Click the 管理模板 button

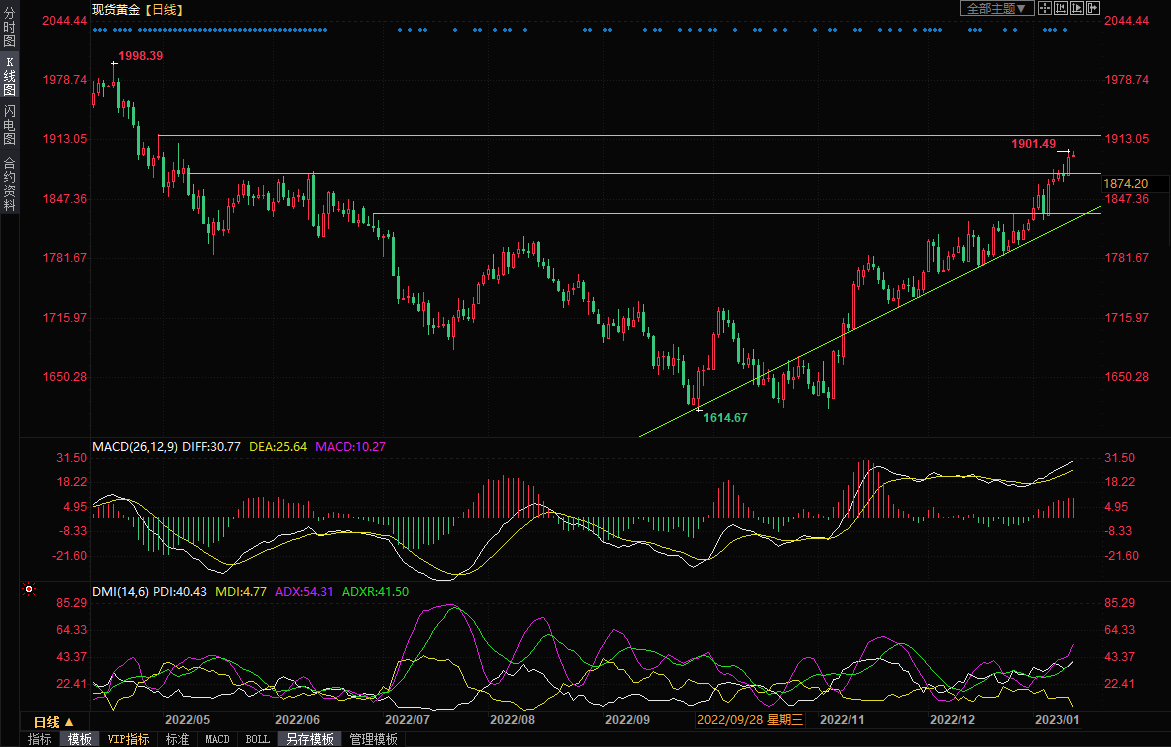coord(373,739)
